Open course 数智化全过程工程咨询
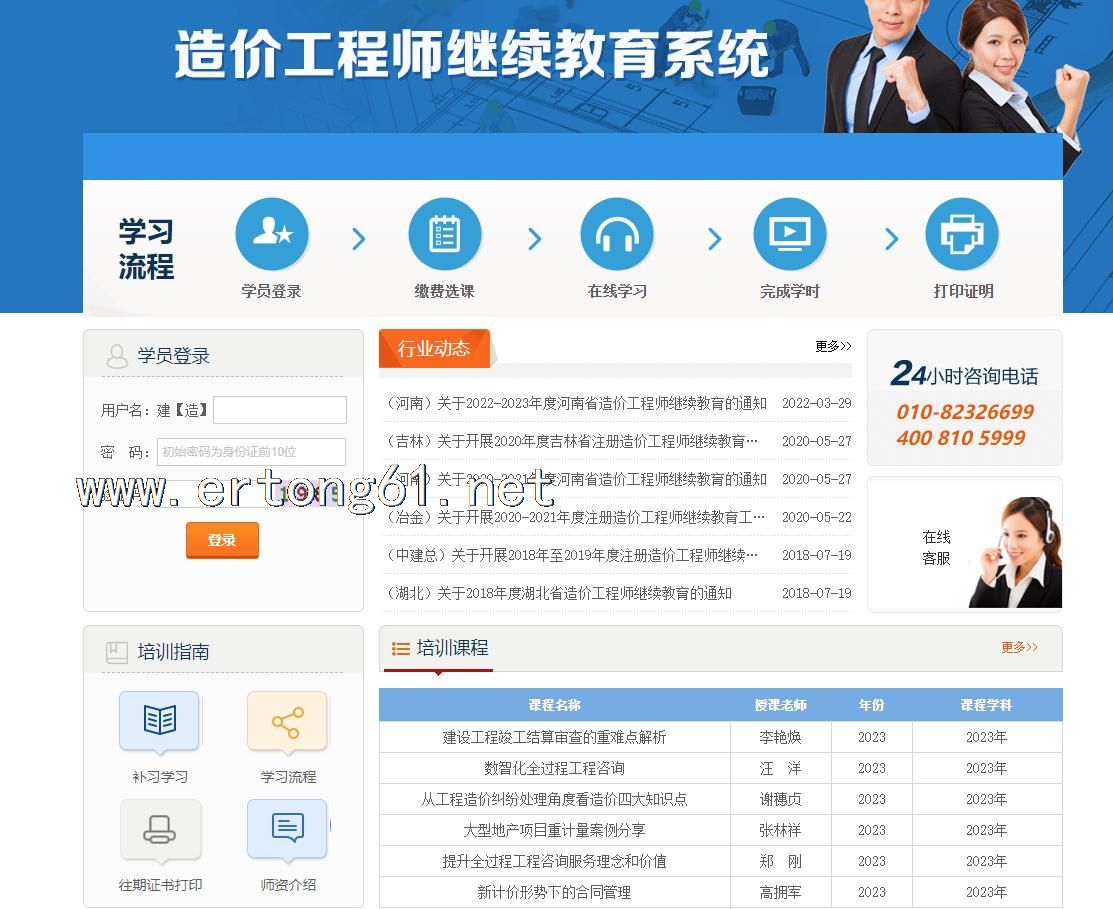This screenshot has height=909, width=1113. (554, 768)
